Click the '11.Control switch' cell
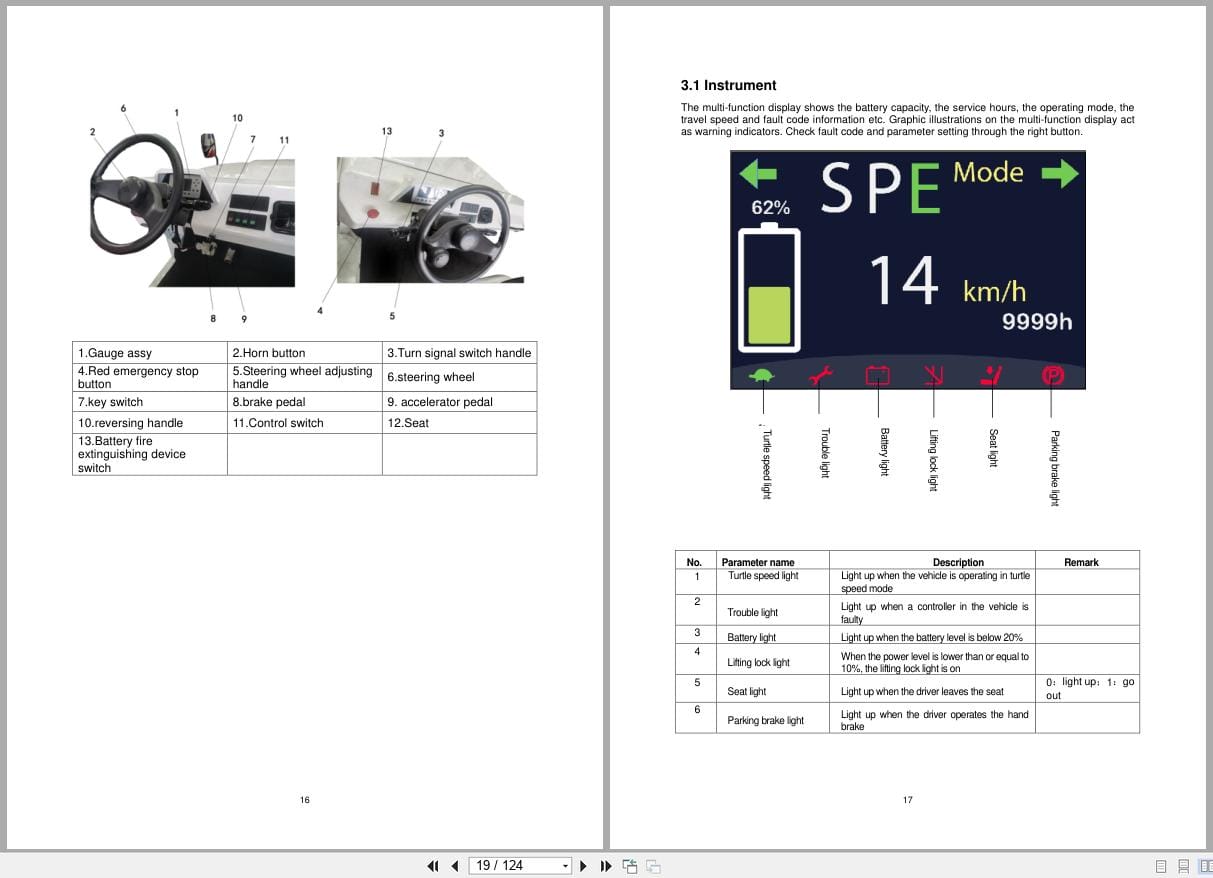The image size is (1213, 878). click(305, 423)
